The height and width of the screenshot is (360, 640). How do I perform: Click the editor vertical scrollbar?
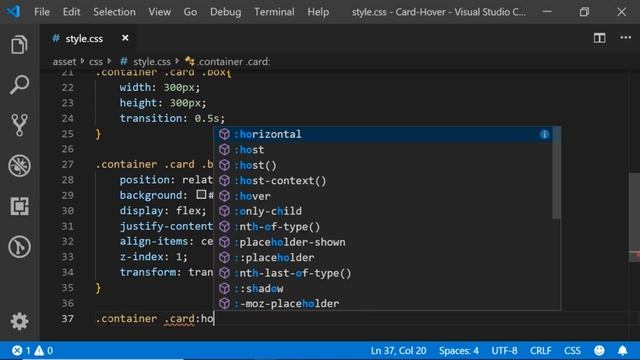(x=634, y=216)
